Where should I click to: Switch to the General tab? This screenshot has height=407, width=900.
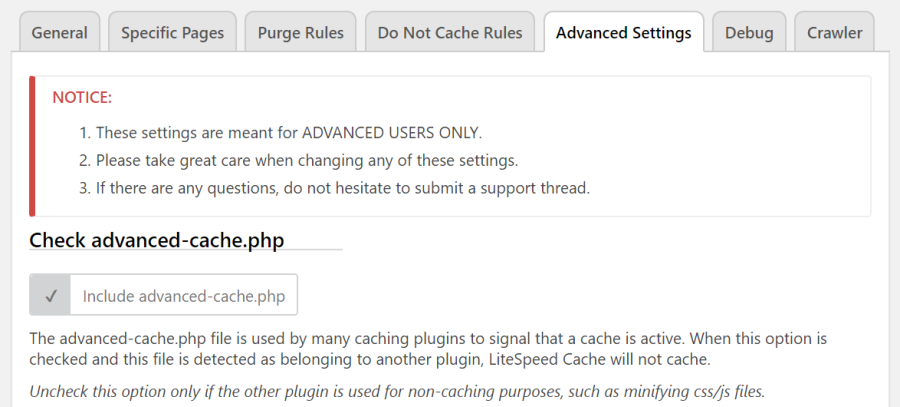[x=60, y=32]
